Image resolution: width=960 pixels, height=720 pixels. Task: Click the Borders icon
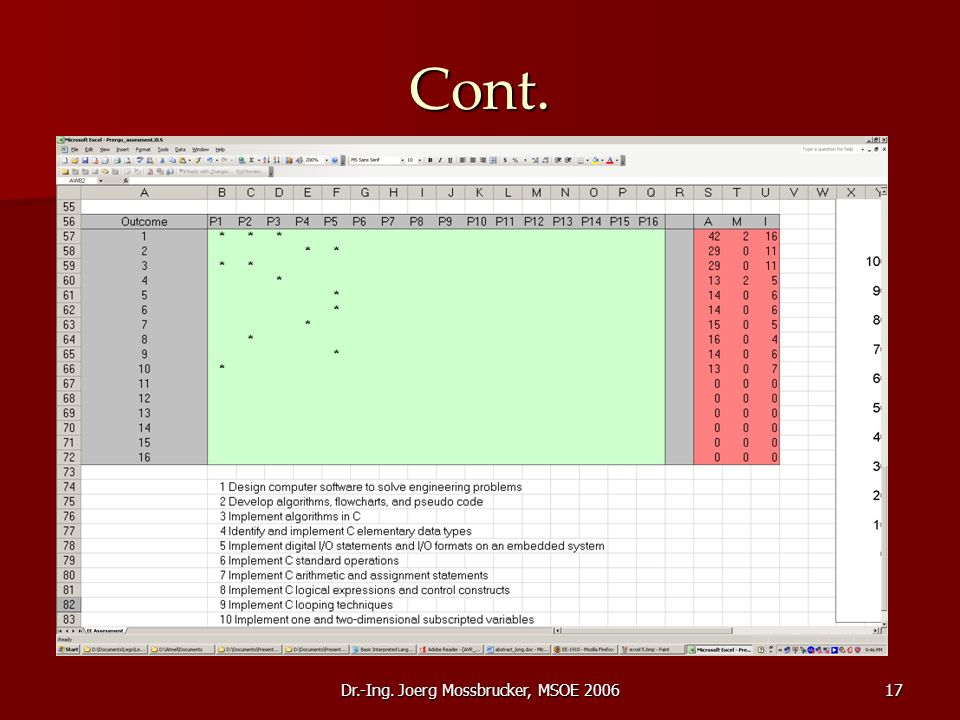pyautogui.click(x=580, y=160)
